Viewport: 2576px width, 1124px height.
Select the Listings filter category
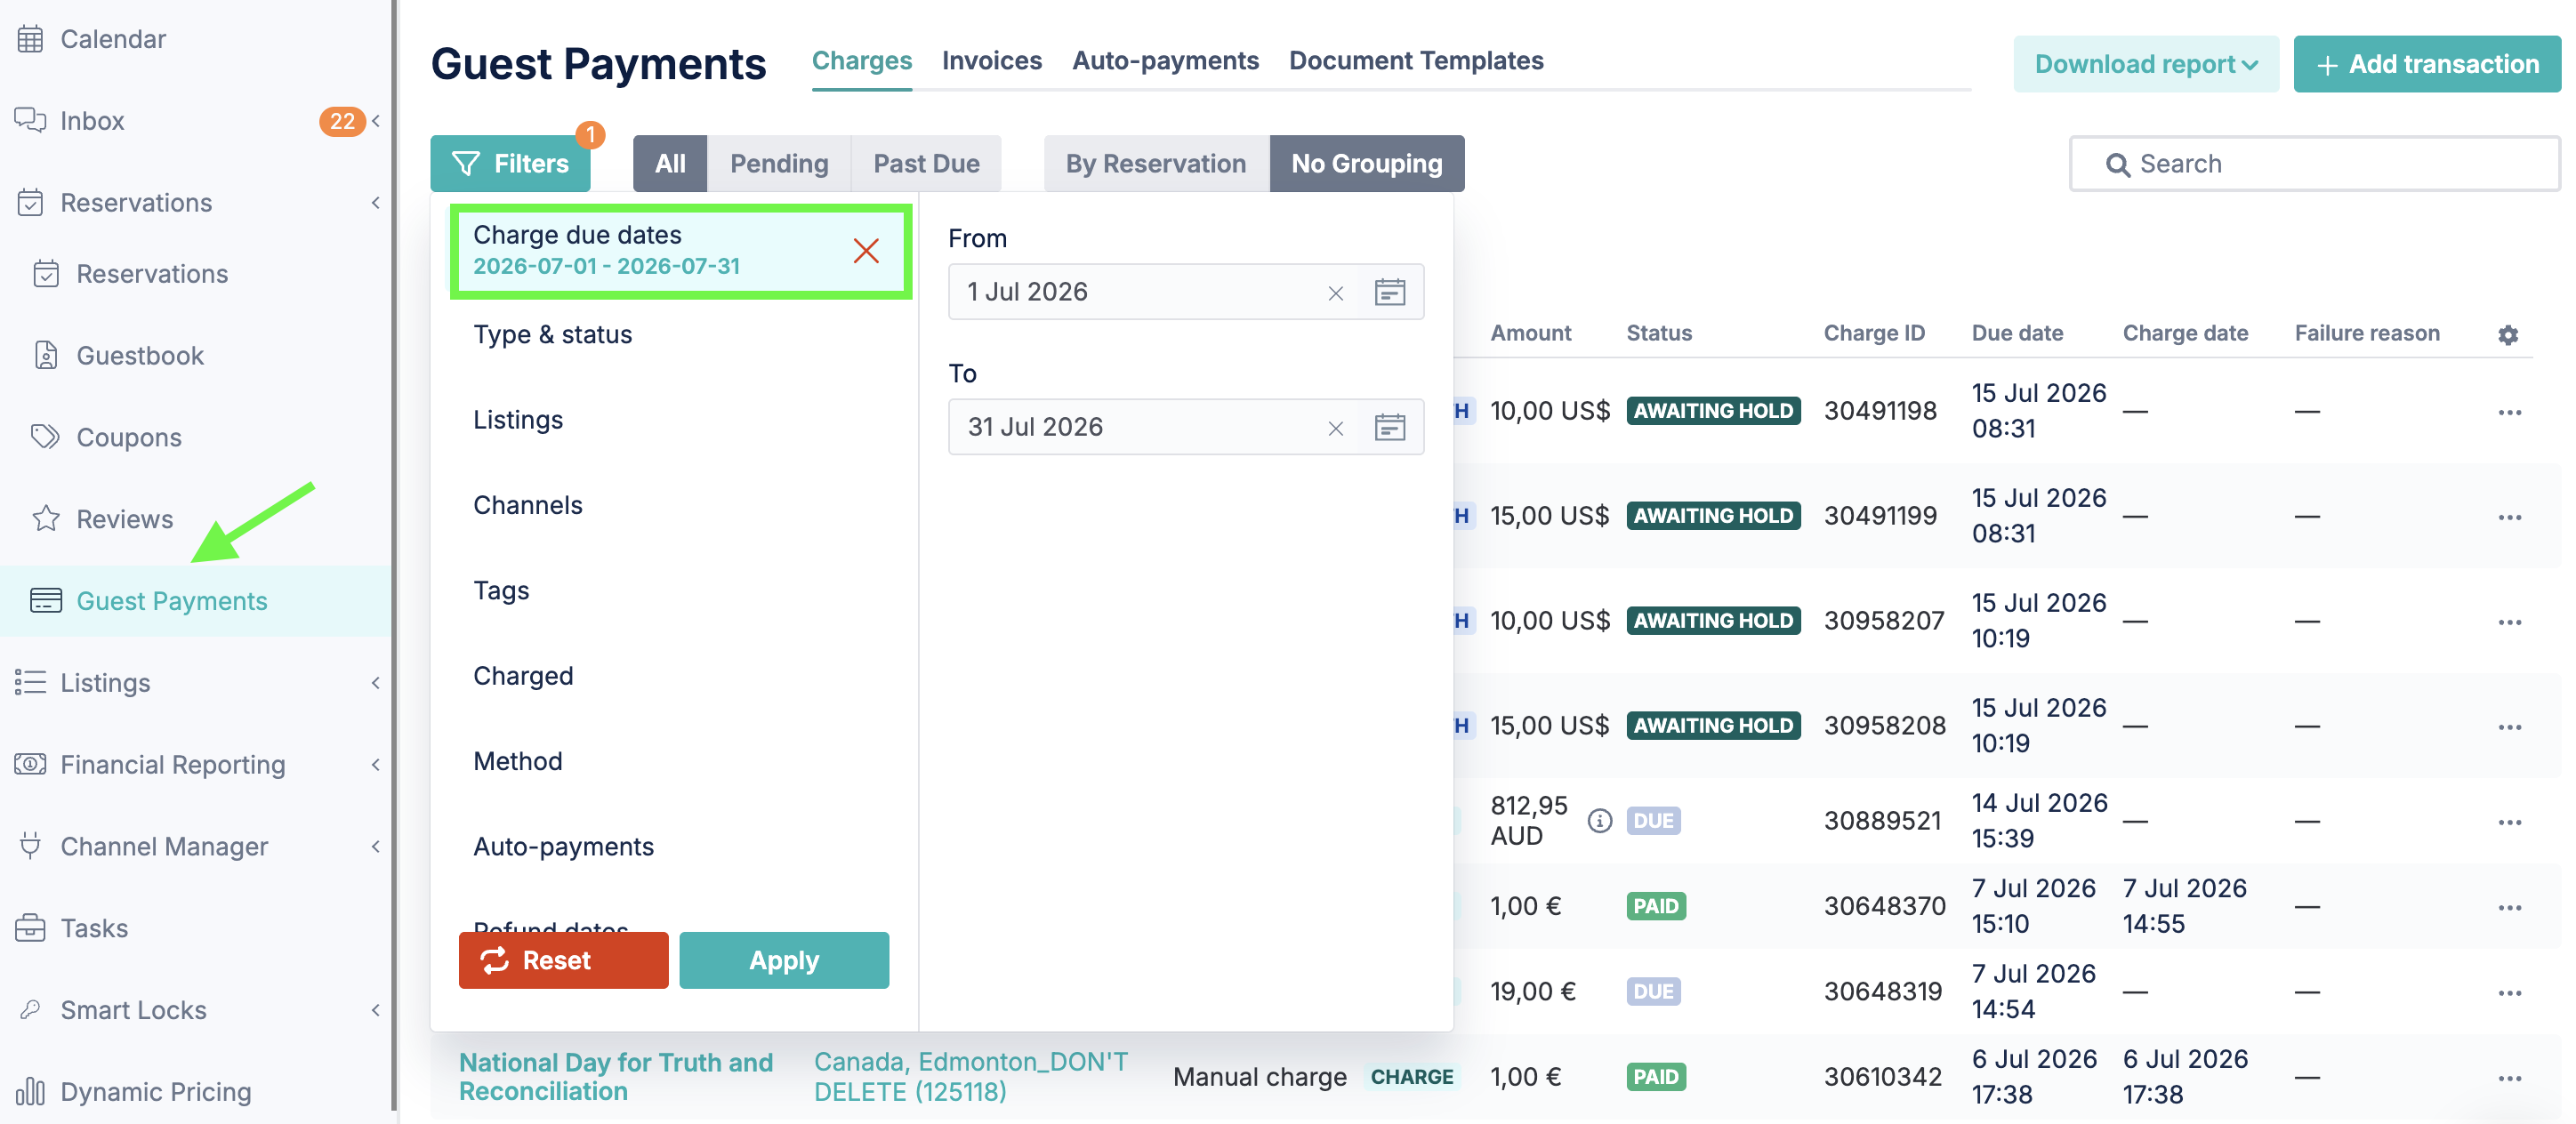tap(517, 420)
